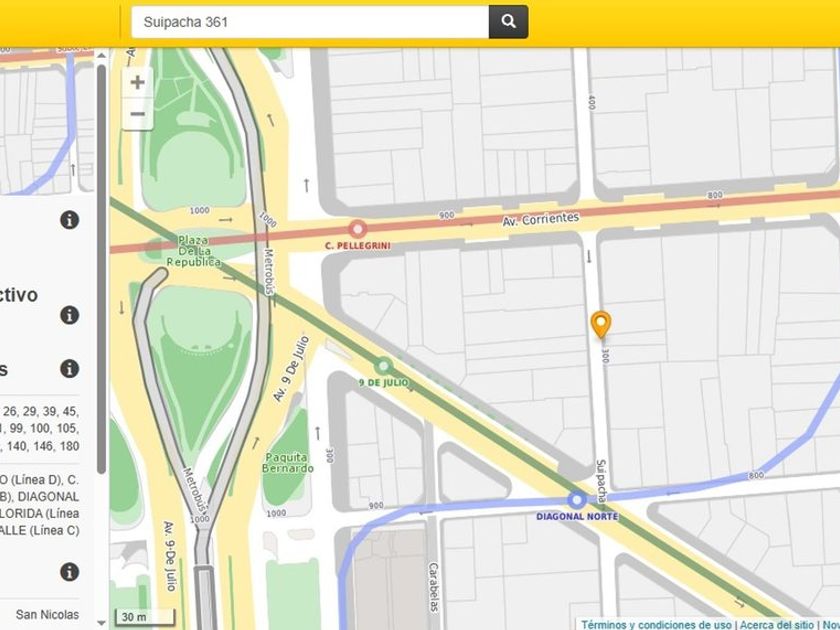Zoom in the map with plus button

(x=138, y=82)
